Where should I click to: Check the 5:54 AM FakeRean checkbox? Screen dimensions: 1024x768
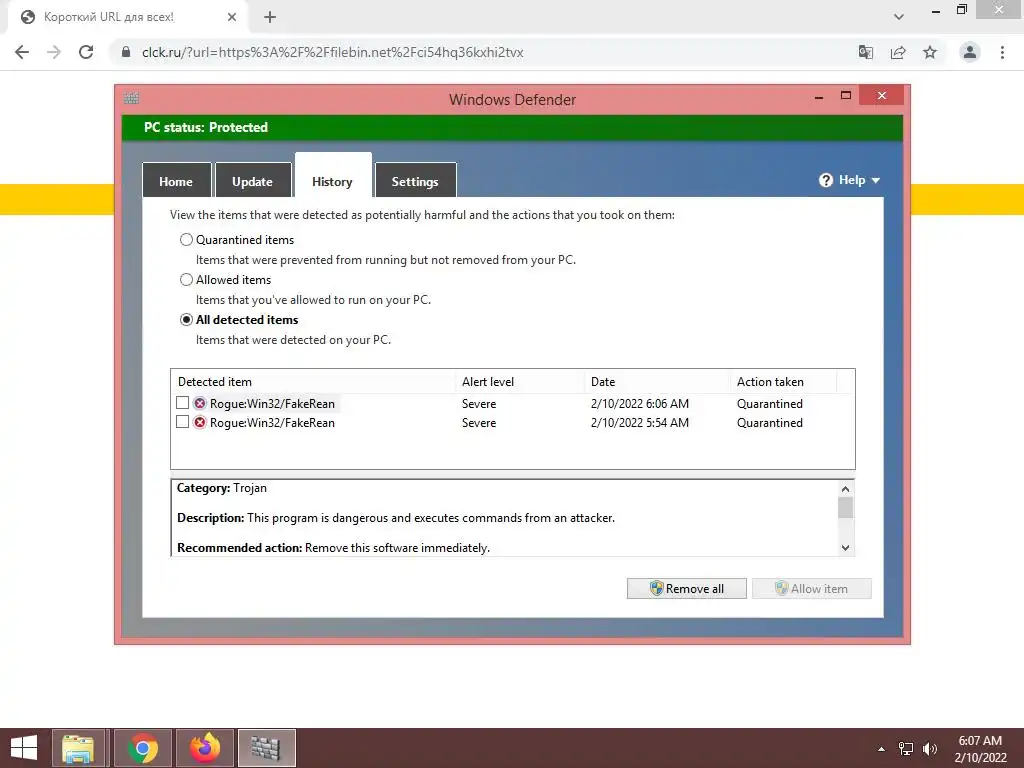tap(183, 422)
